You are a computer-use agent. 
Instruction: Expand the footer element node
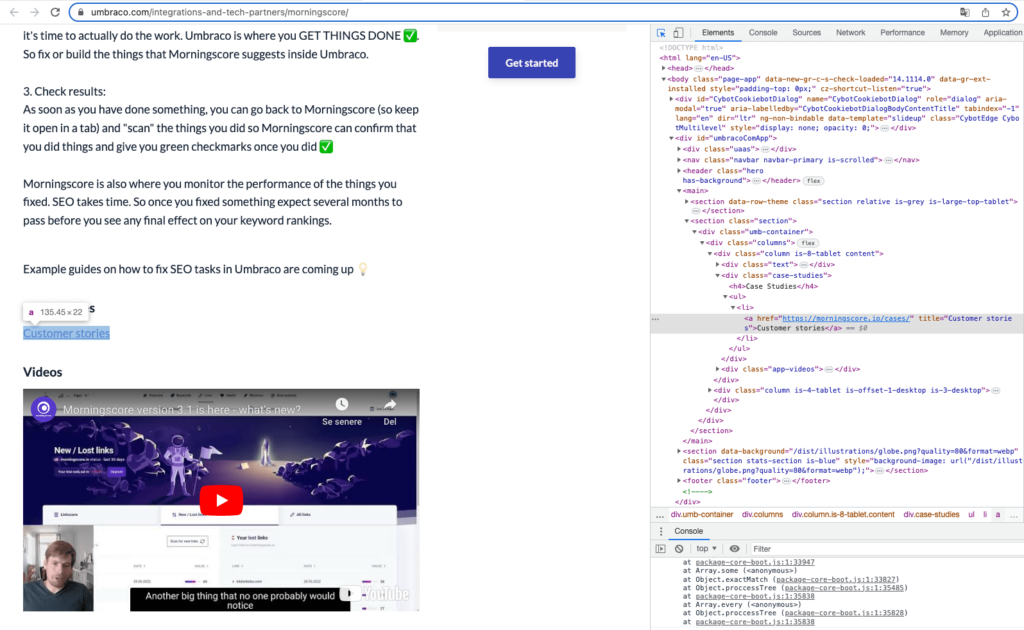tap(679, 481)
